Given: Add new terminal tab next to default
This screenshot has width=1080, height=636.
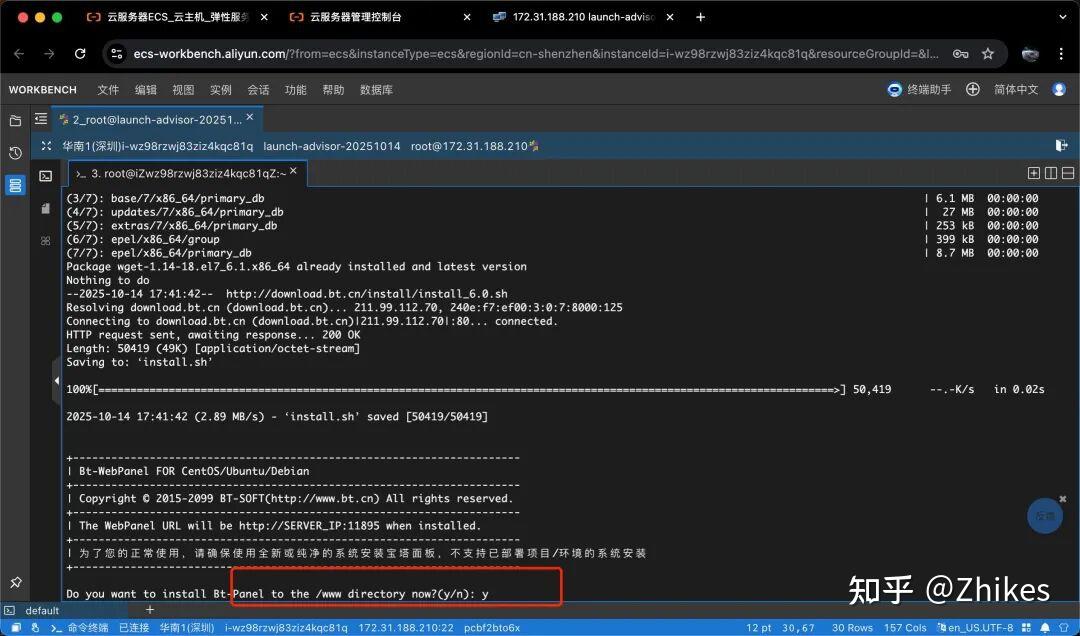Looking at the screenshot, I should tap(150, 610).
